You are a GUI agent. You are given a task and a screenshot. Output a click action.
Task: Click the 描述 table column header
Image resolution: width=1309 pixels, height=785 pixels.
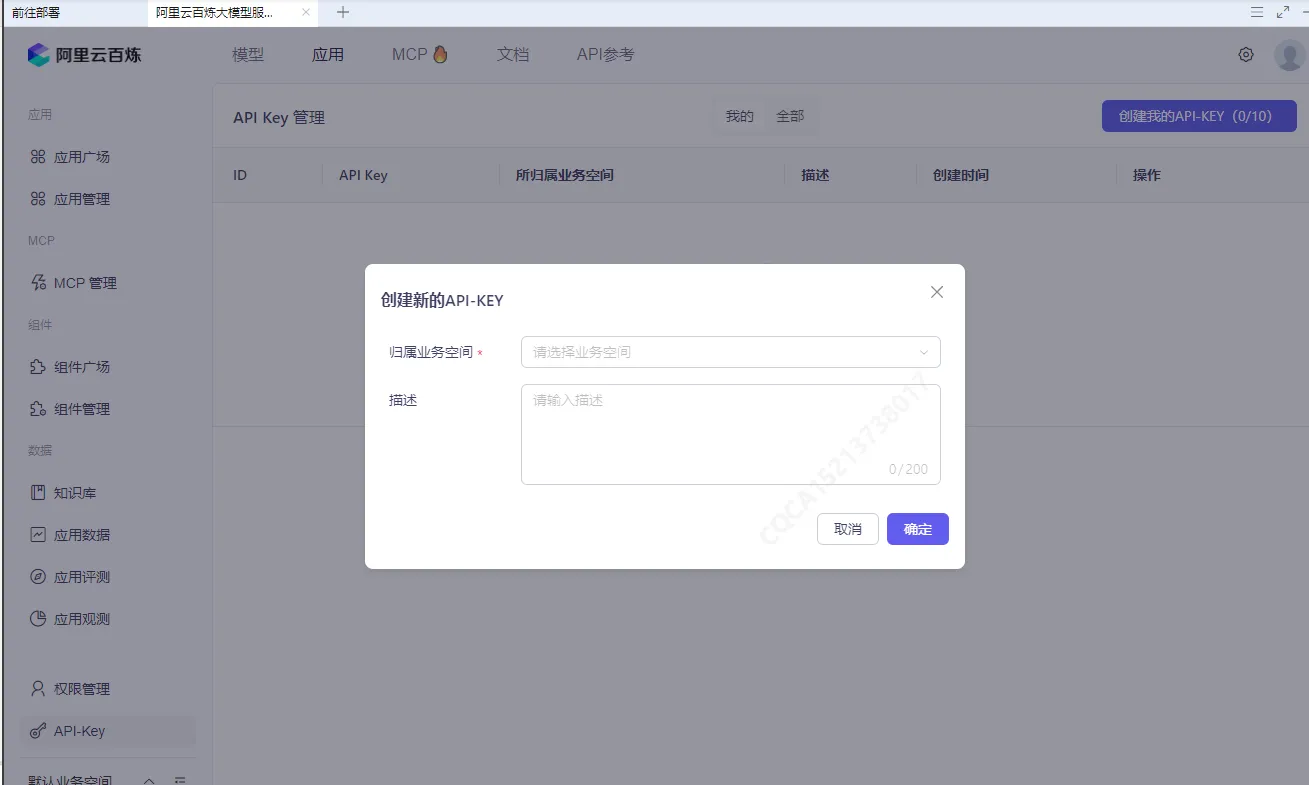816,175
